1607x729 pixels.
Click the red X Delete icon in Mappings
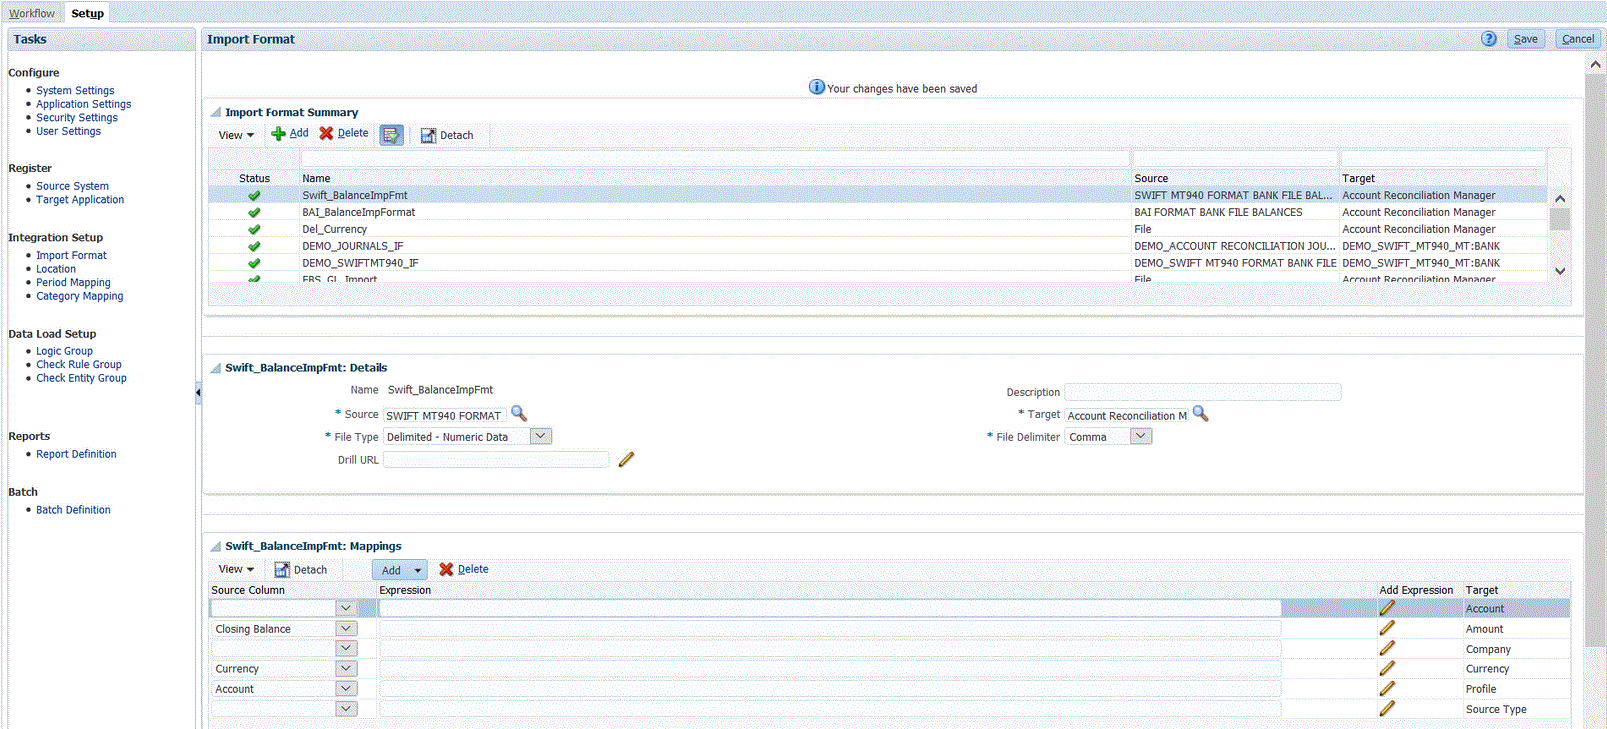coord(446,569)
